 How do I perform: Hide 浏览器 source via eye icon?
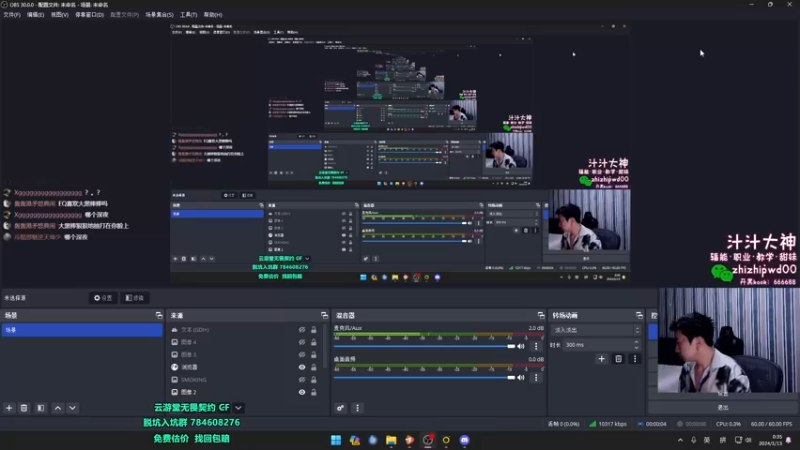(302, 367)
